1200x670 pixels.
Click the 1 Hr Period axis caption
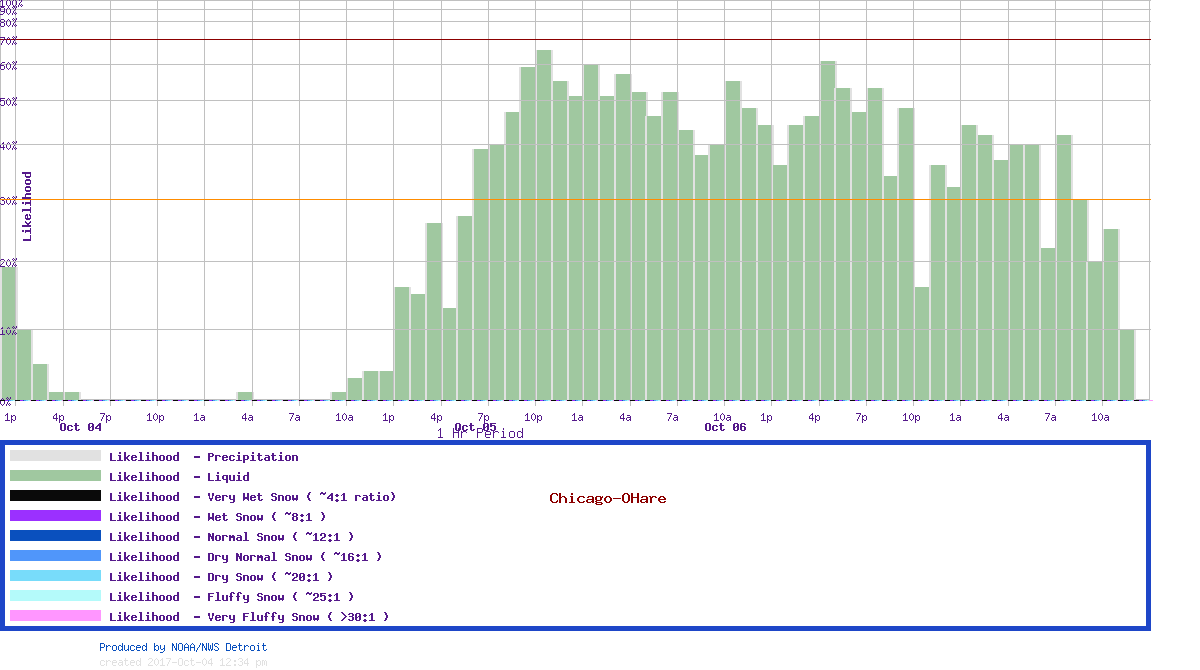click(480, 434)
